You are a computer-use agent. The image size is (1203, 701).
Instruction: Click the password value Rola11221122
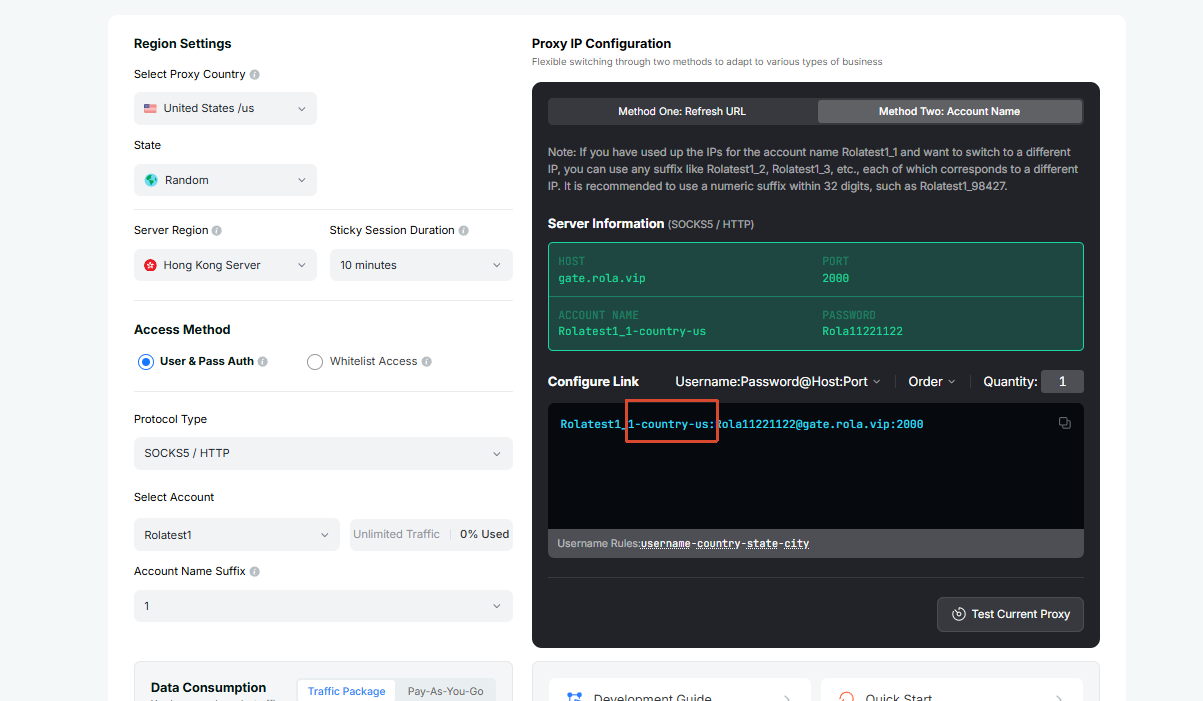[x=862, y=331]
